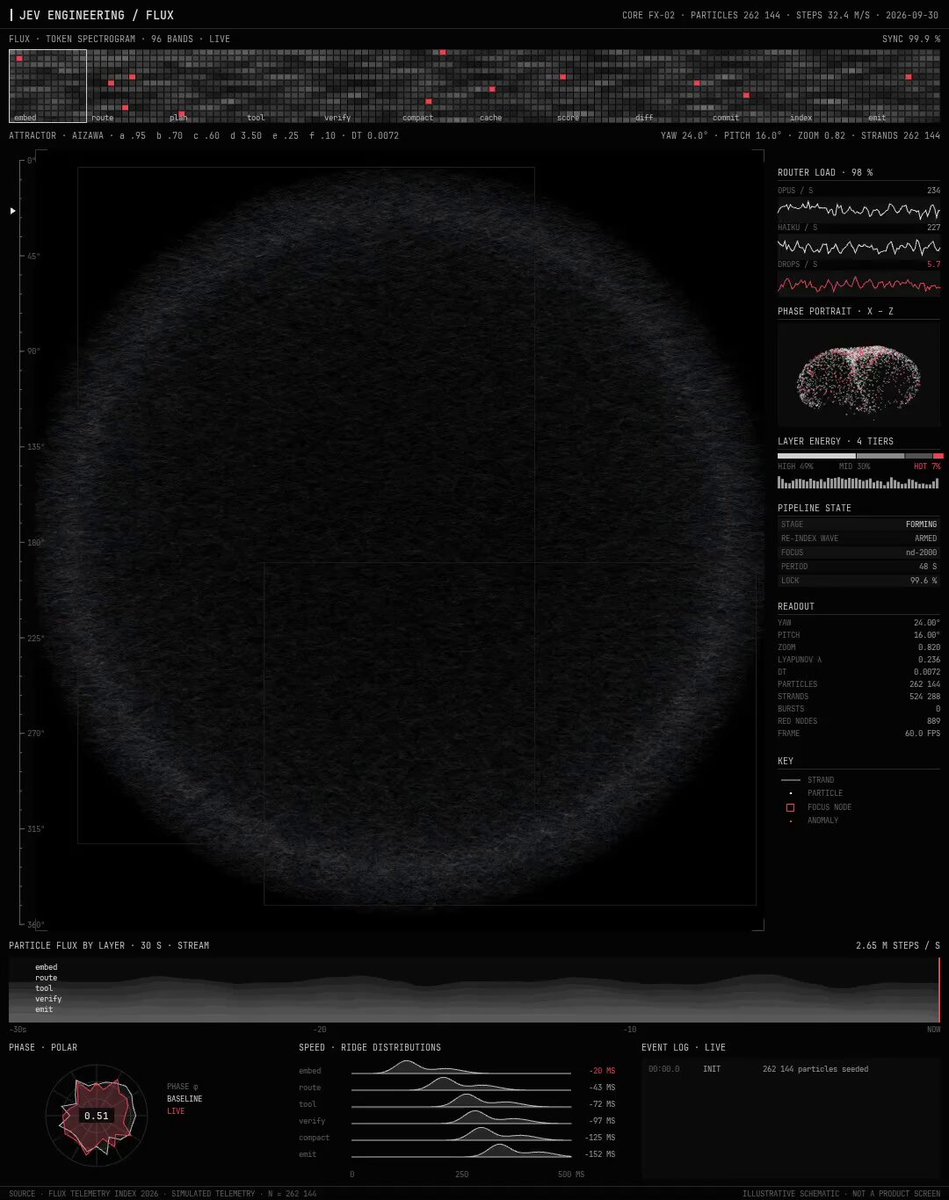Click the BASELINE legend label beside the polar chart
The image size is (949, 1200).
coord(184,1099)
